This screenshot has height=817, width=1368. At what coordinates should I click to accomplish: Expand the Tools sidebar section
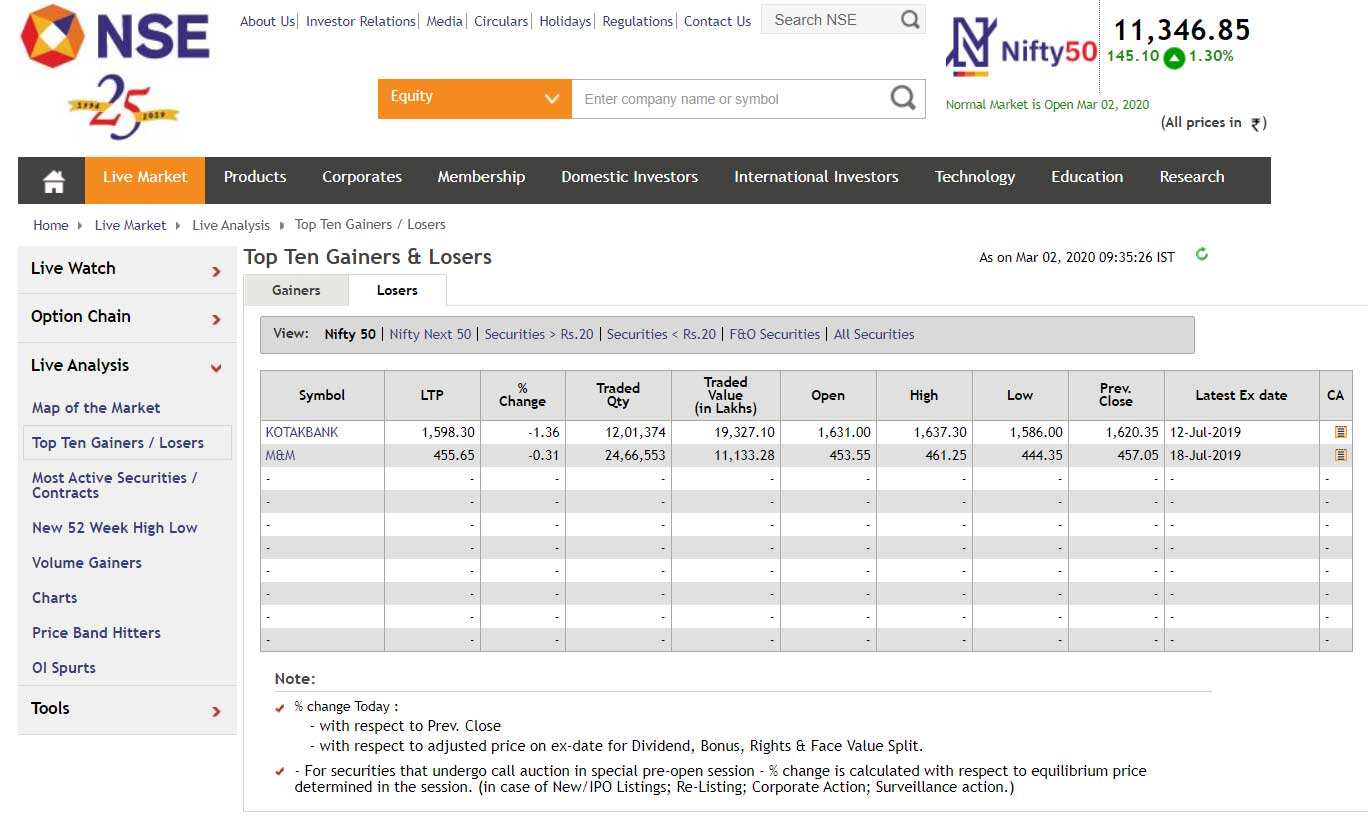click(x=127, y=709)
